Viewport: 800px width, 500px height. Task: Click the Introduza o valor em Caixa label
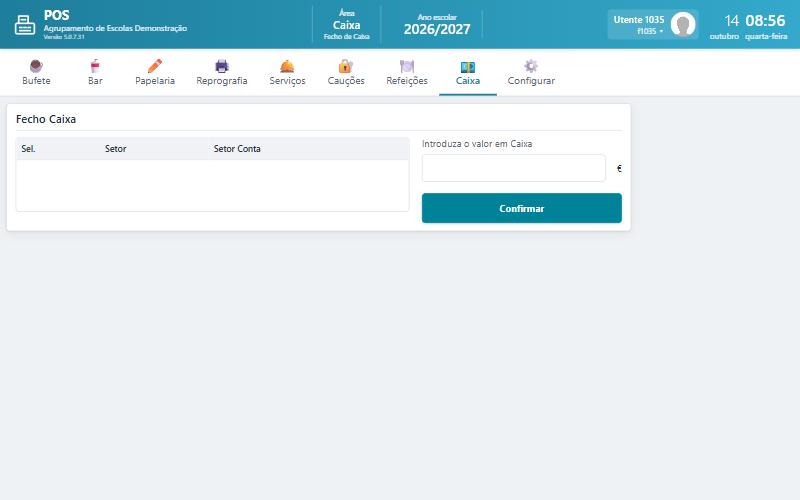pyautogui.click(x=477, y=144)
